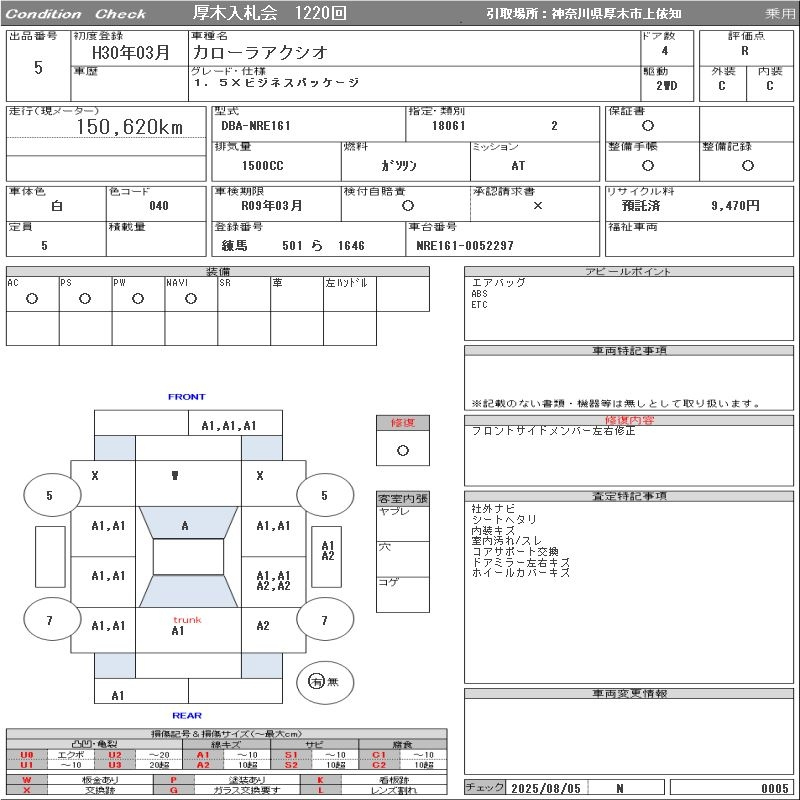The image size is (800, 800).
Task: Click the circle under 整備手帳
Action: [648, 165]
